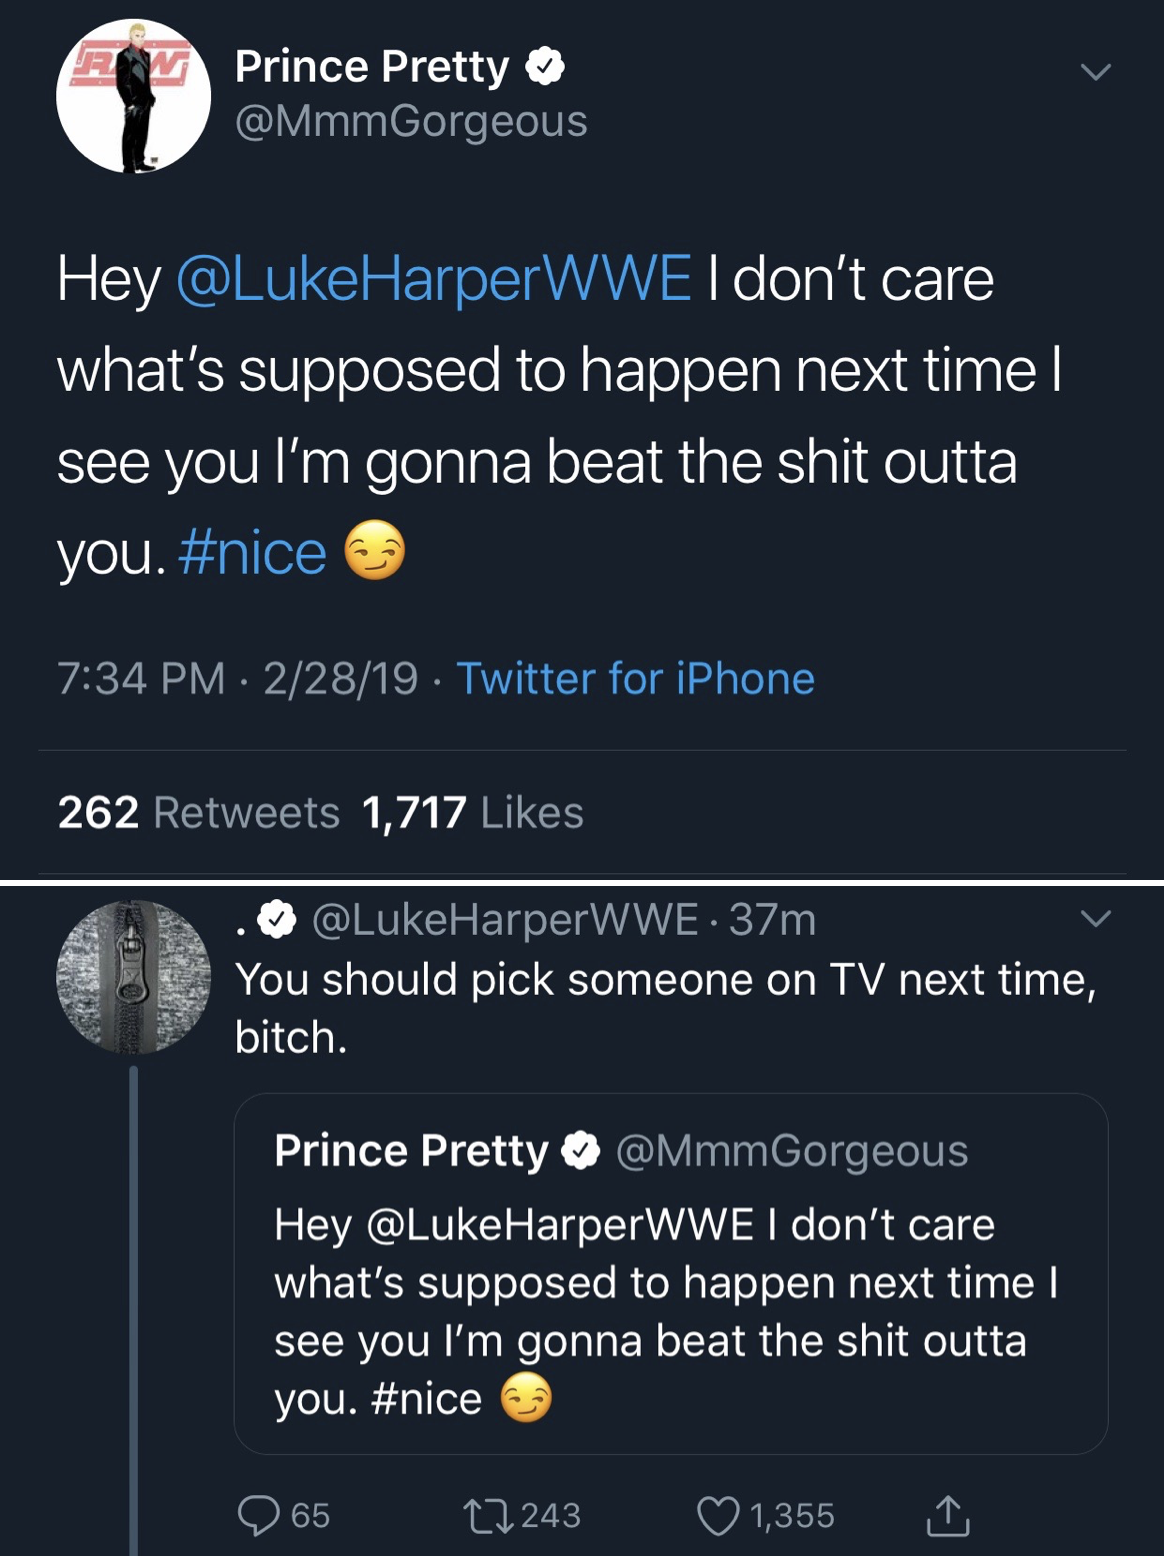The image size is (1164, 1556).
Task: Tap the verified badge on LukeHarperWWE reply
Action: pos(277,919)
